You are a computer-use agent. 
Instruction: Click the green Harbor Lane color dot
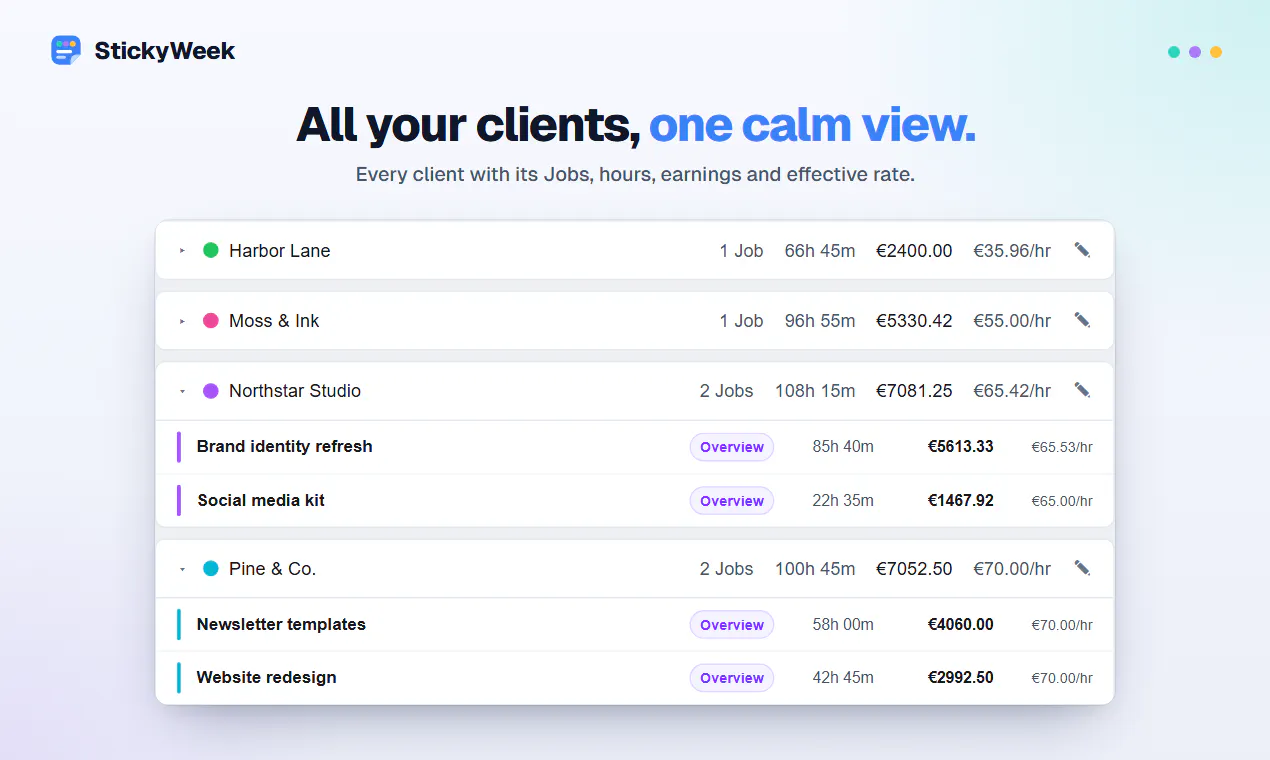tap(211, 250)
